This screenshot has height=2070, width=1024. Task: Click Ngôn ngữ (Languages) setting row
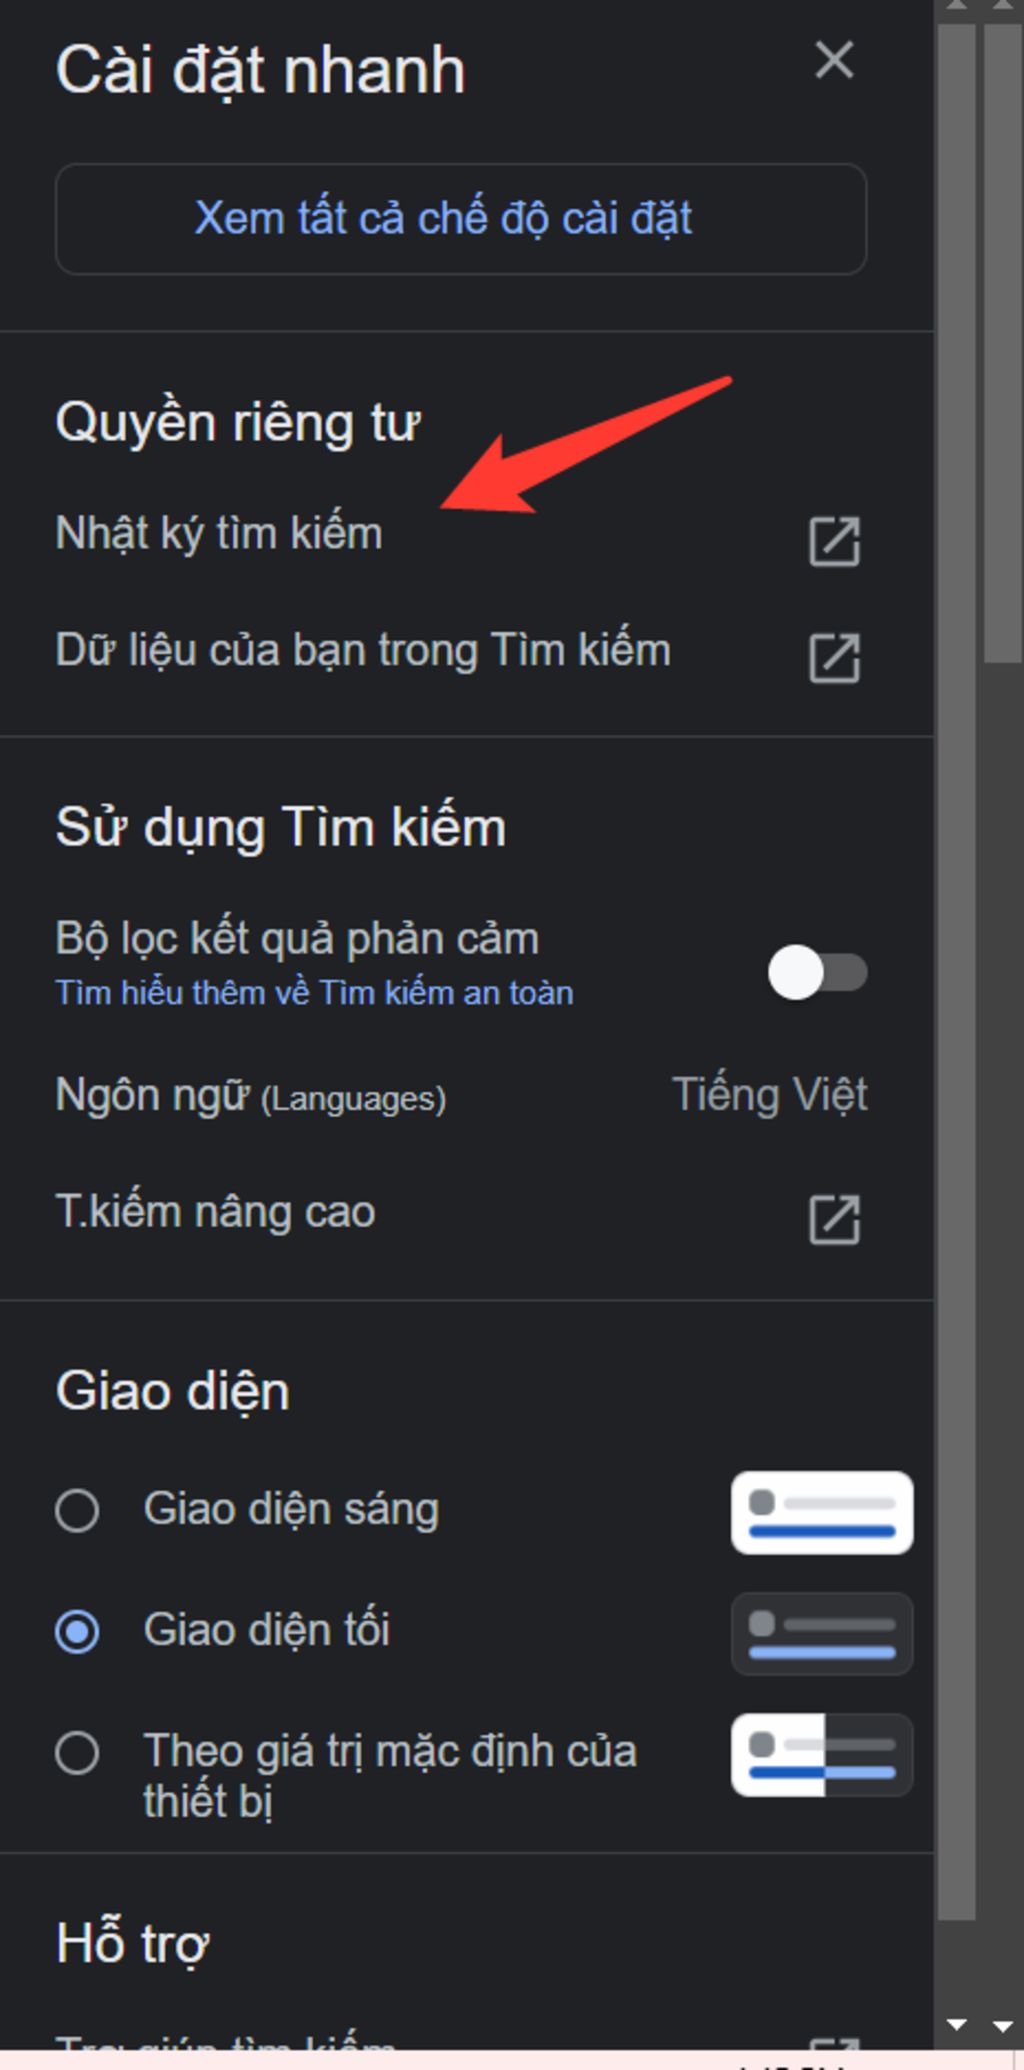(x=461, y=1095)
